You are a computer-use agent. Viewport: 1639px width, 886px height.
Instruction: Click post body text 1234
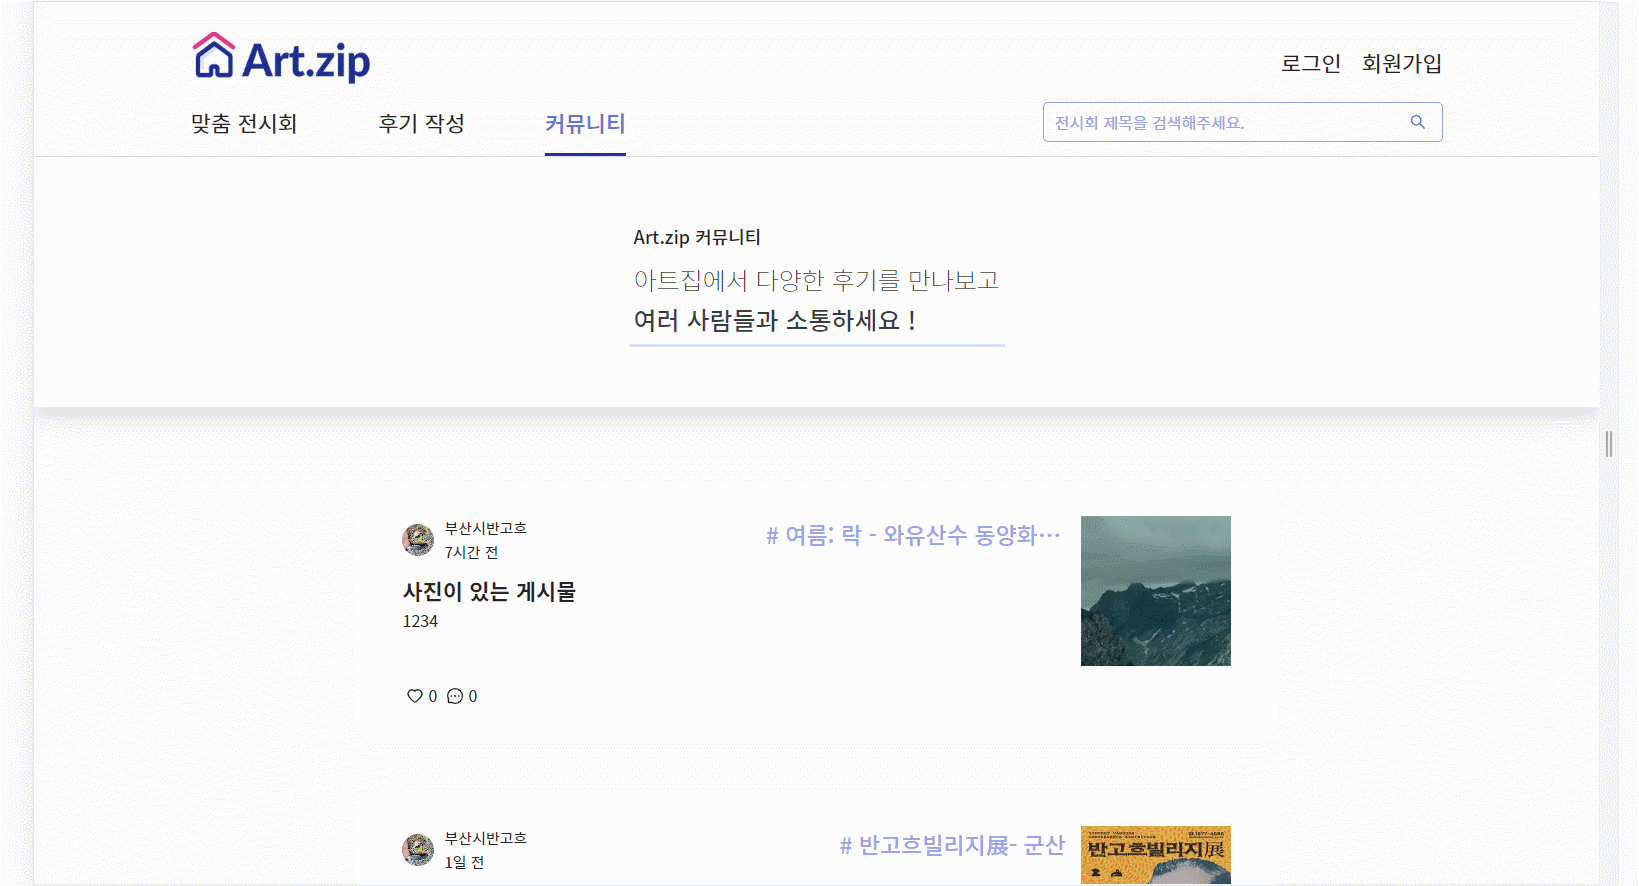click(420, 622)
